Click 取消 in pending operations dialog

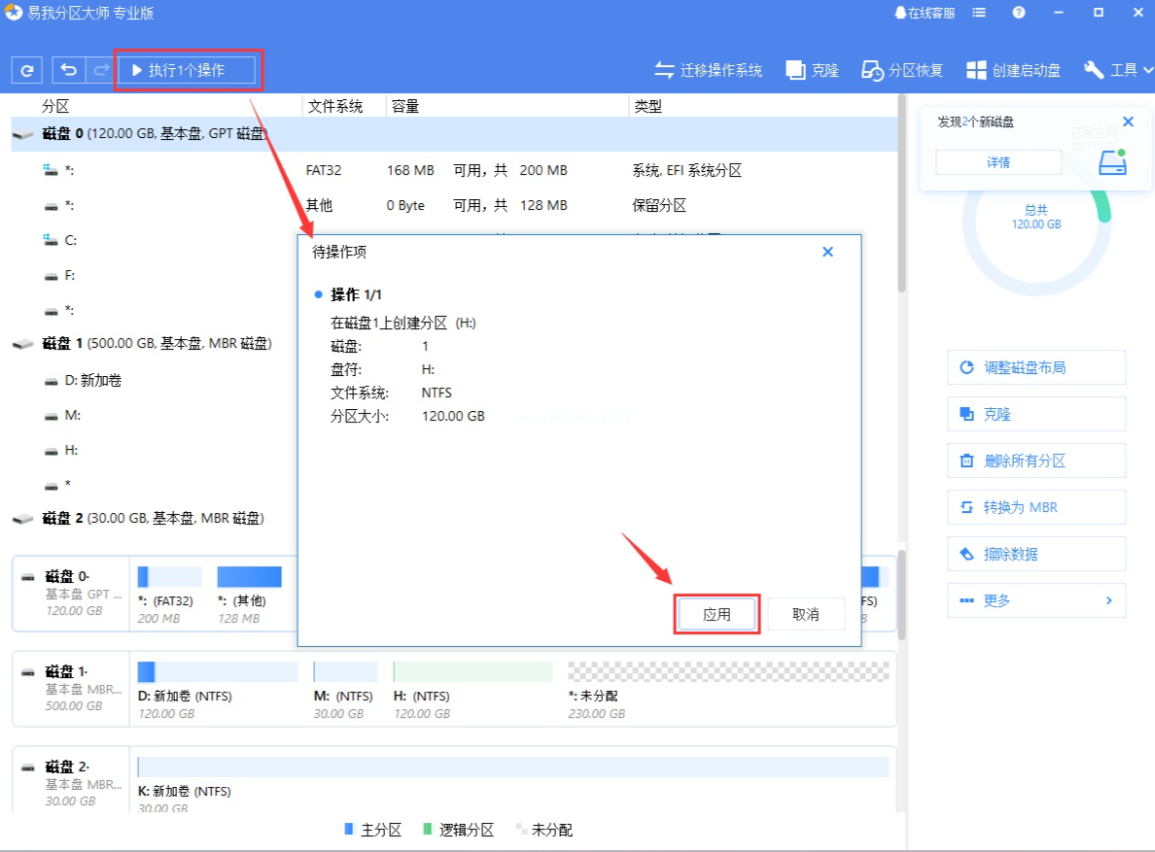point(805,615)
